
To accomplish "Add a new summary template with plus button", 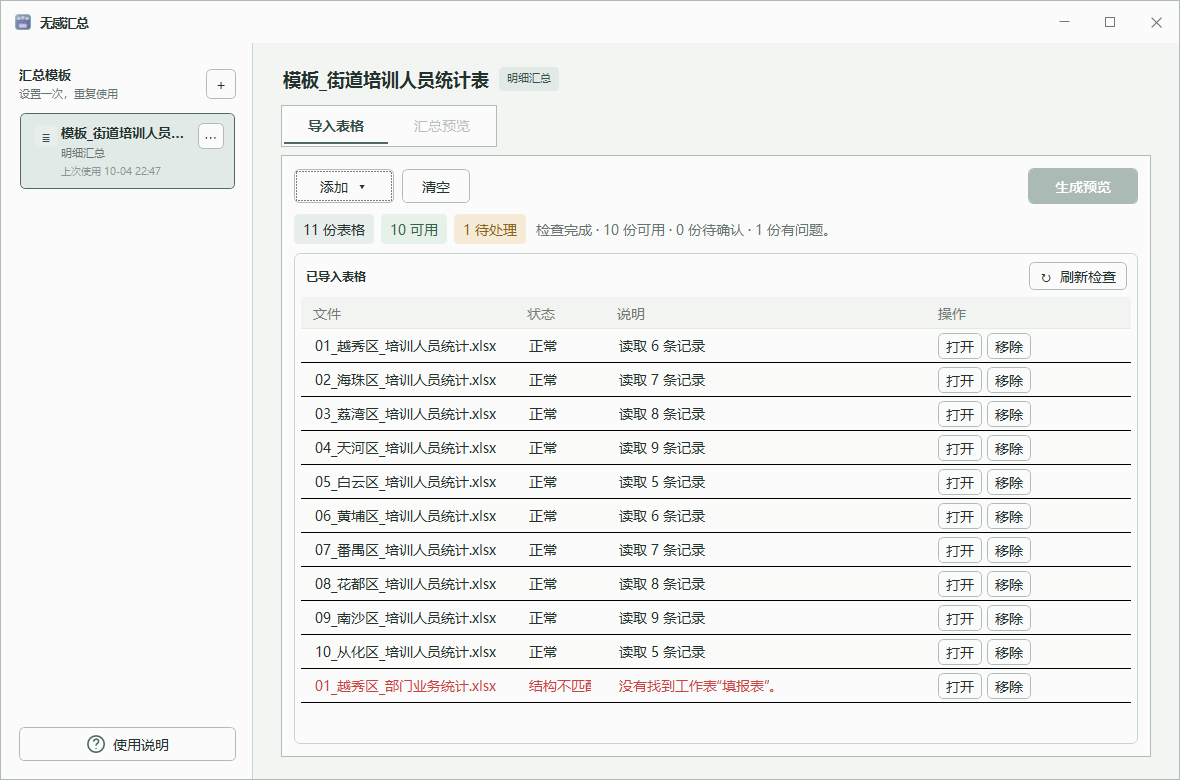I will [220, 84].
